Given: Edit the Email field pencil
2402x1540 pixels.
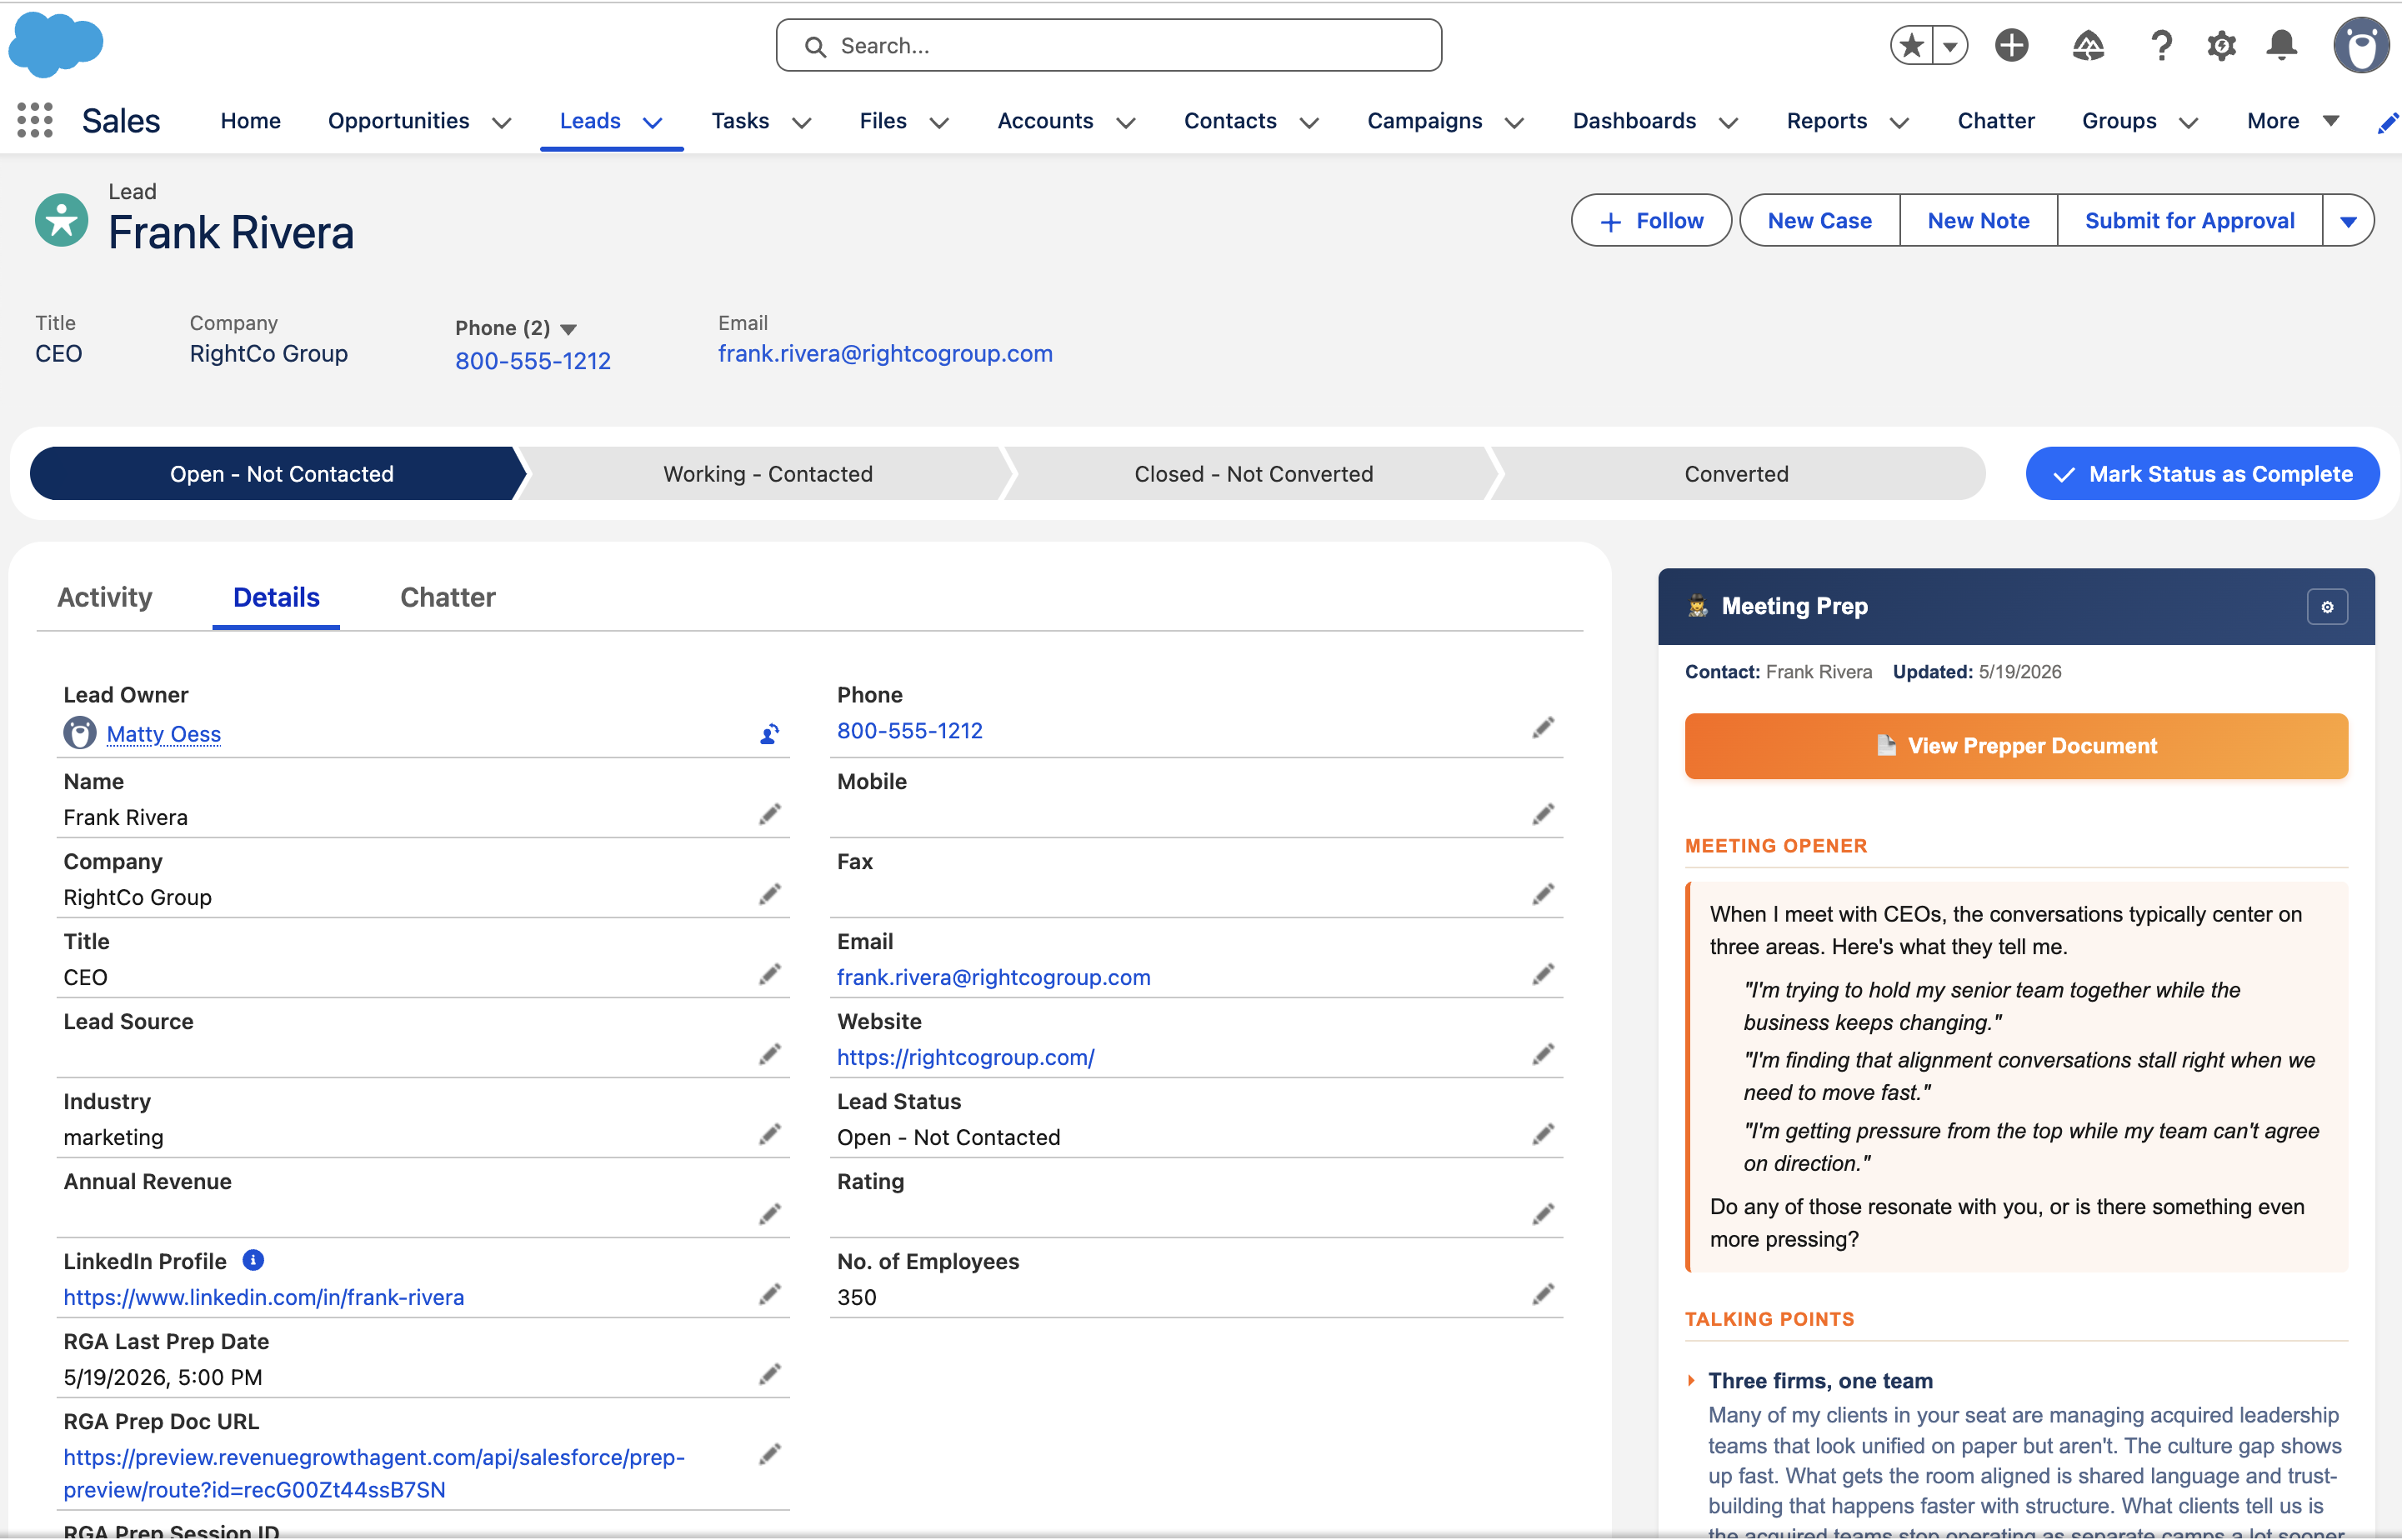Looking at the screenshot, I should (x=1543, y=974).
